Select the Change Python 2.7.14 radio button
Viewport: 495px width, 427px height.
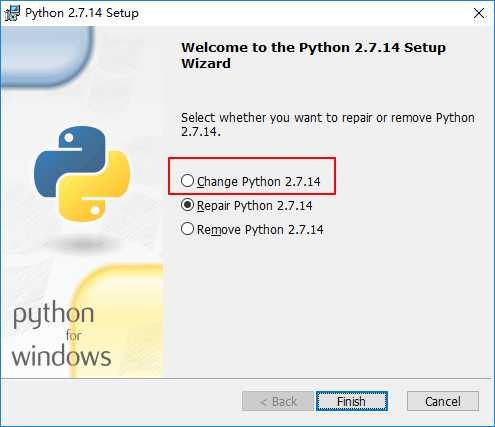click(187, 181)
